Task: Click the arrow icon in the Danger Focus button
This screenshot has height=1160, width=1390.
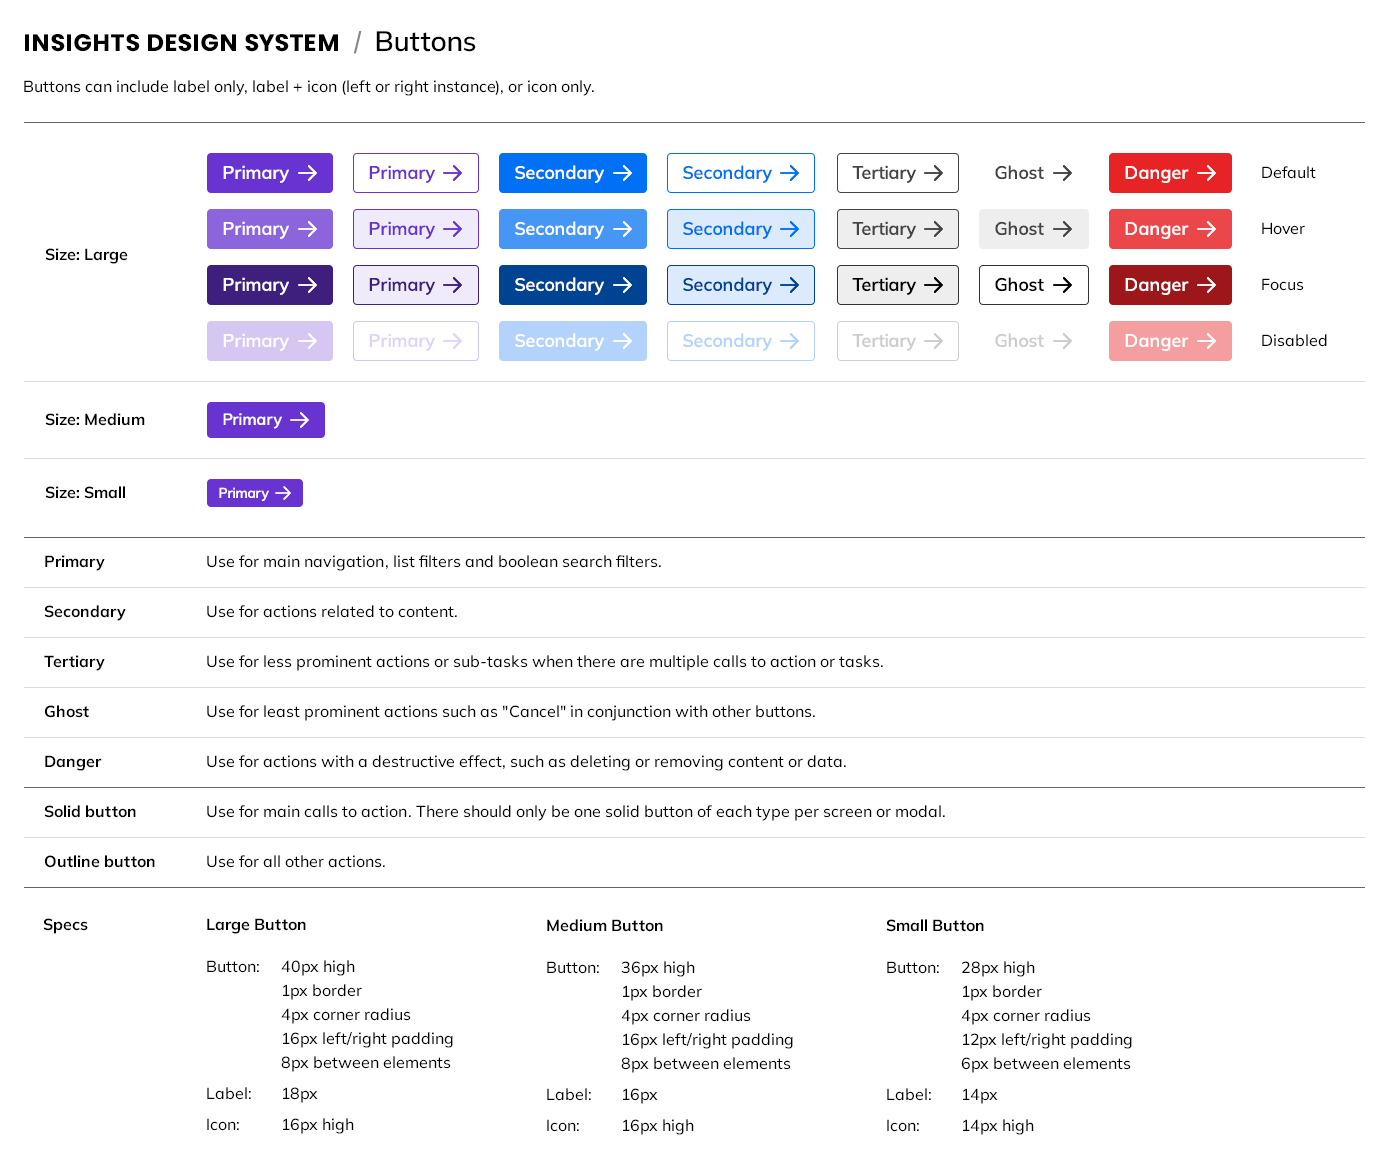Action: 1208,285
